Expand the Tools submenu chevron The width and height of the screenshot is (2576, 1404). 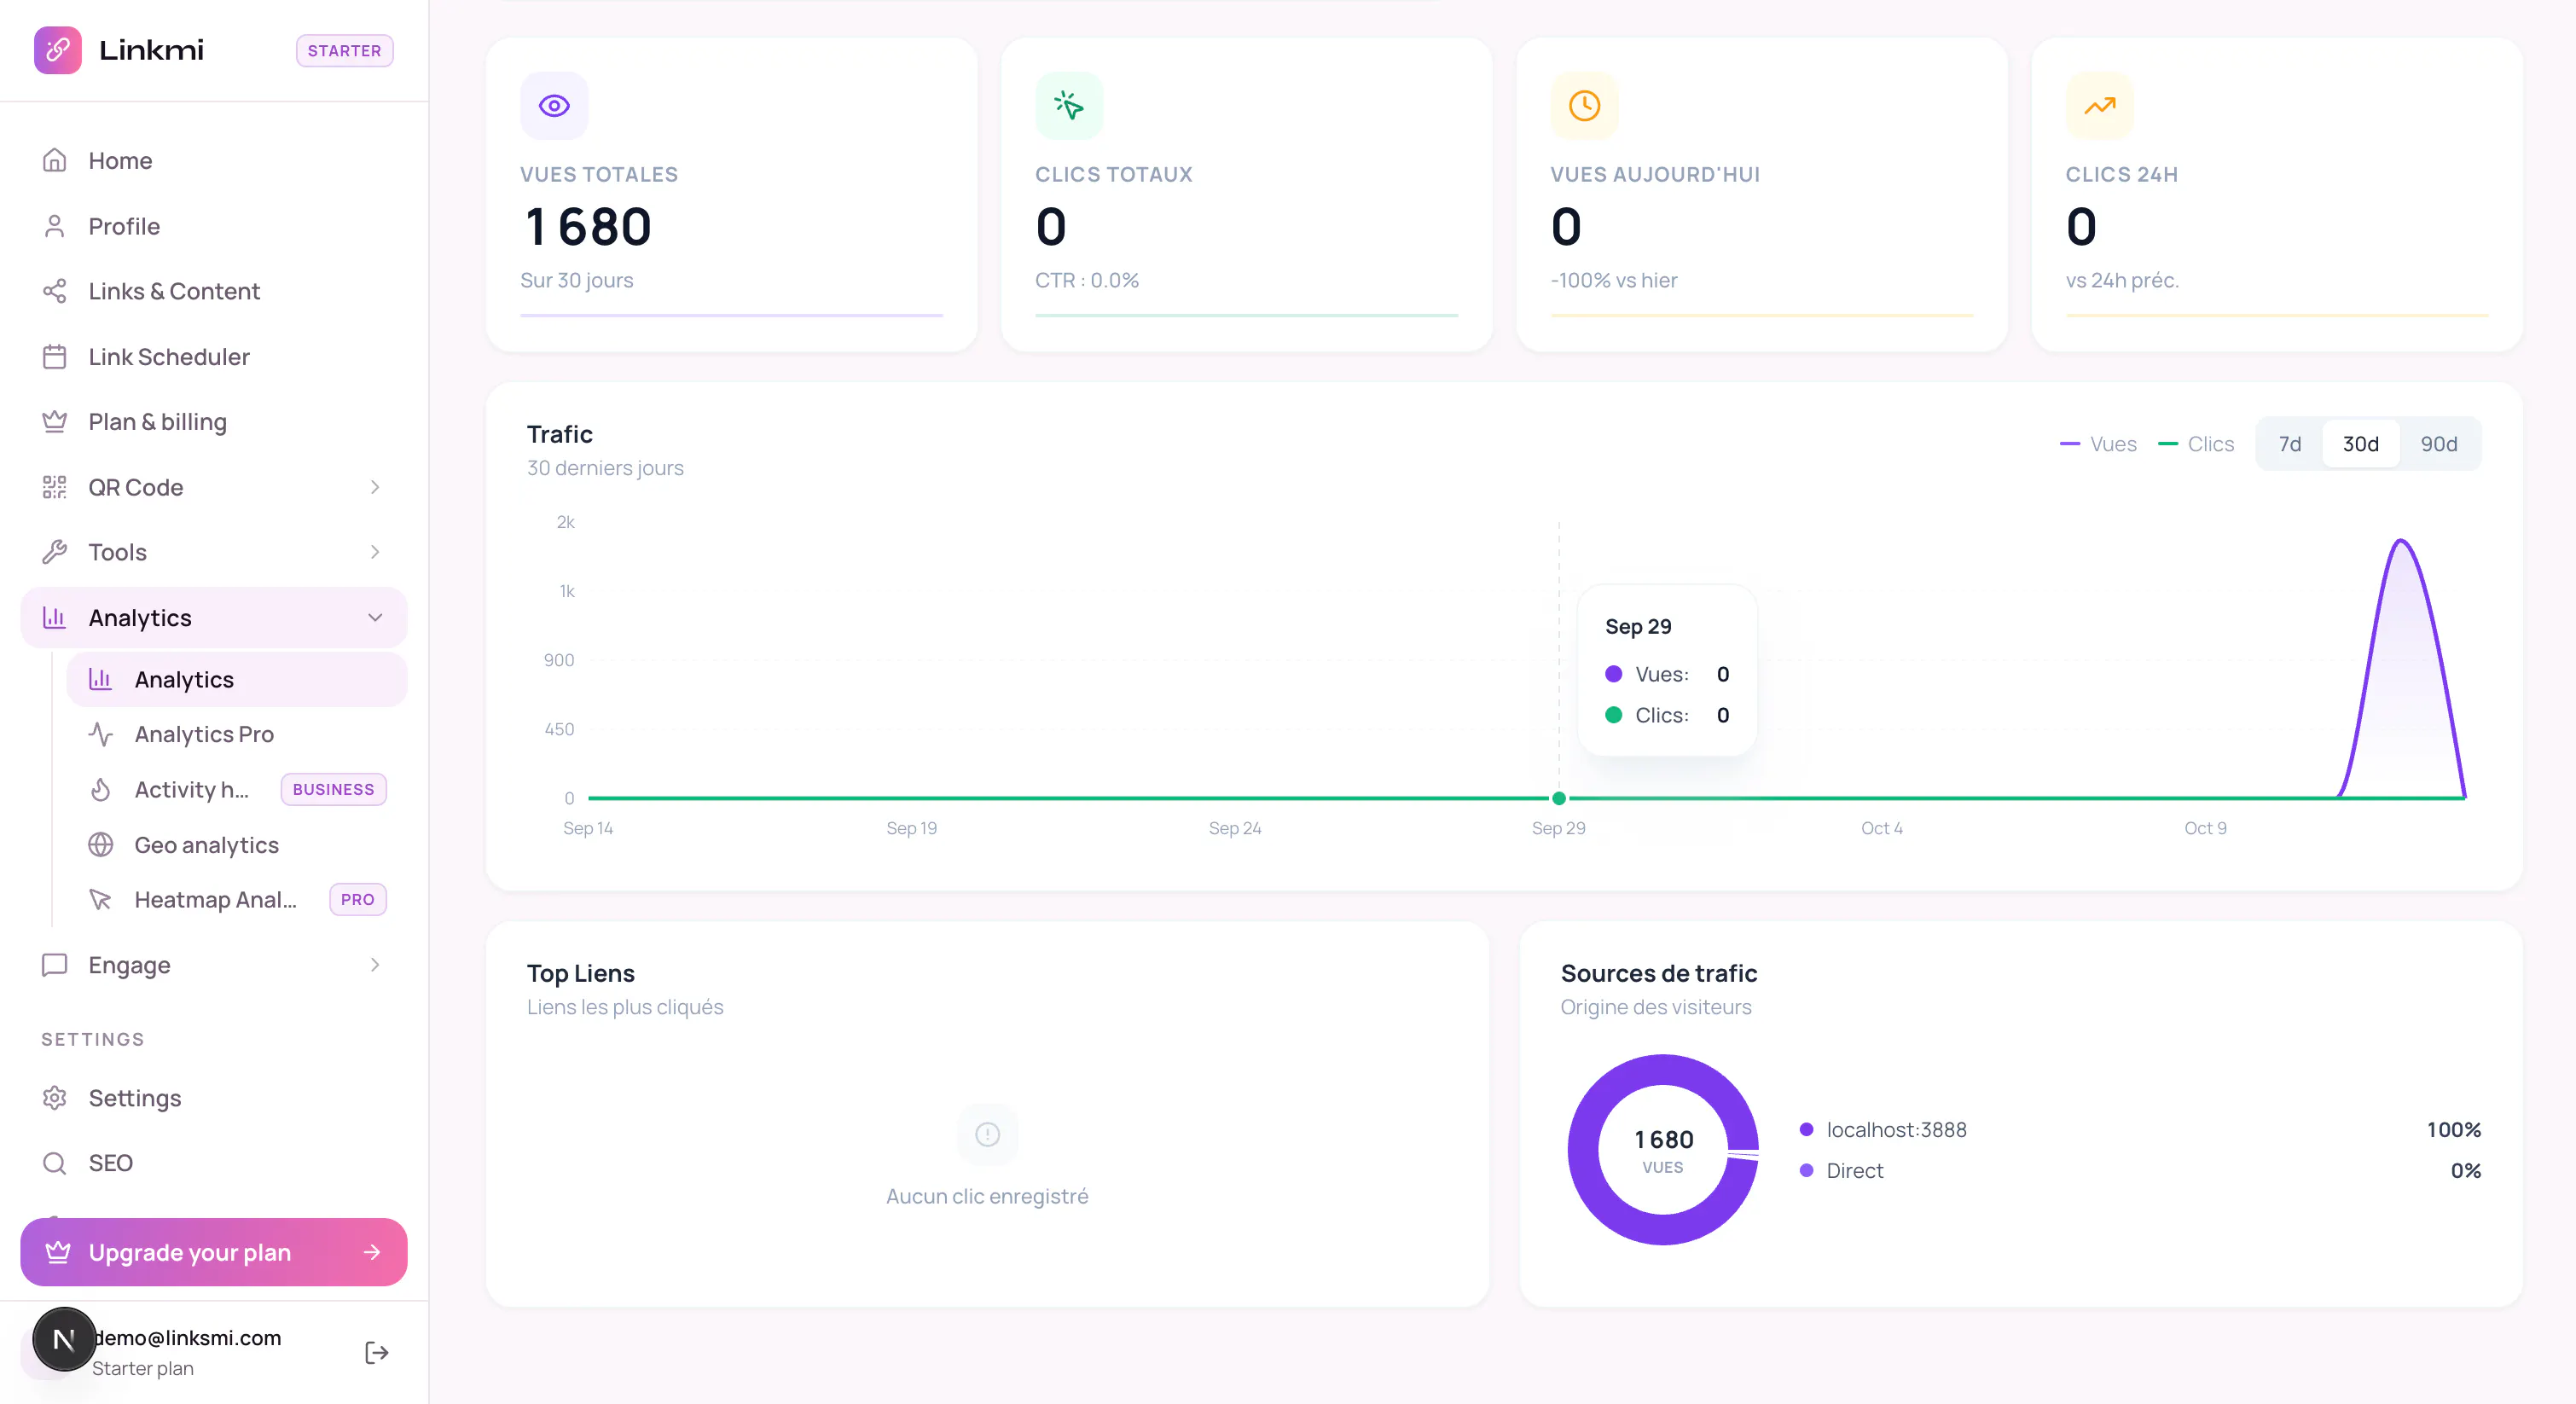(375, 552)
